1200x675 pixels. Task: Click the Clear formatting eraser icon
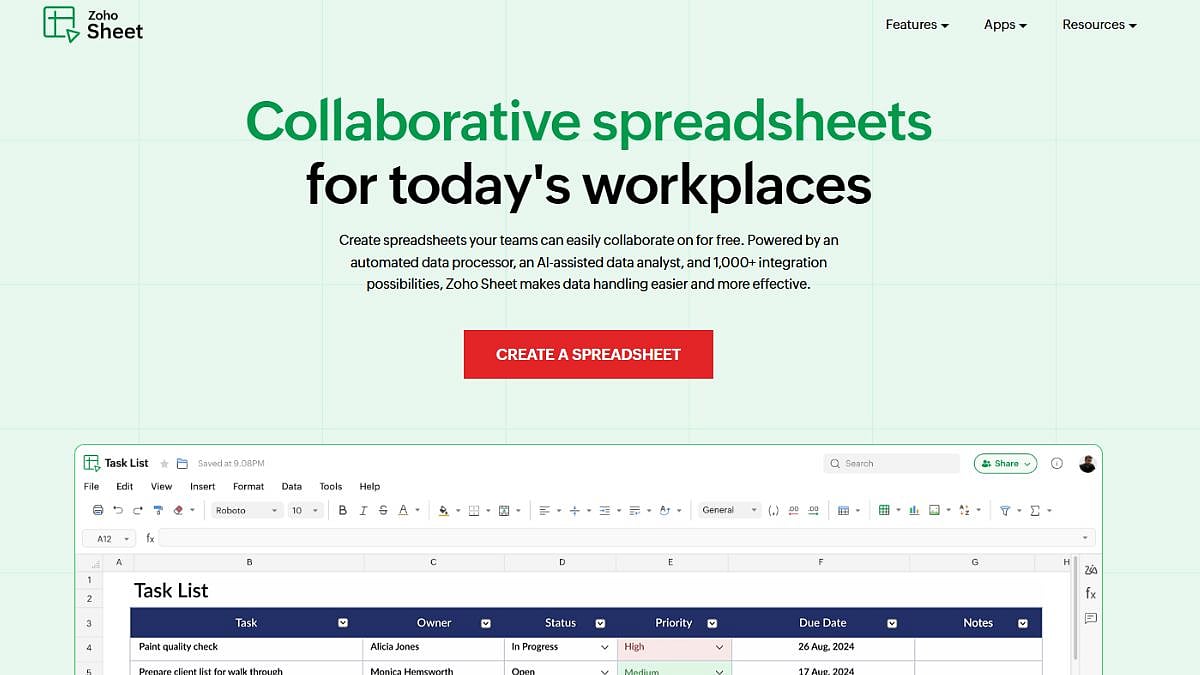tap(178, 510)
